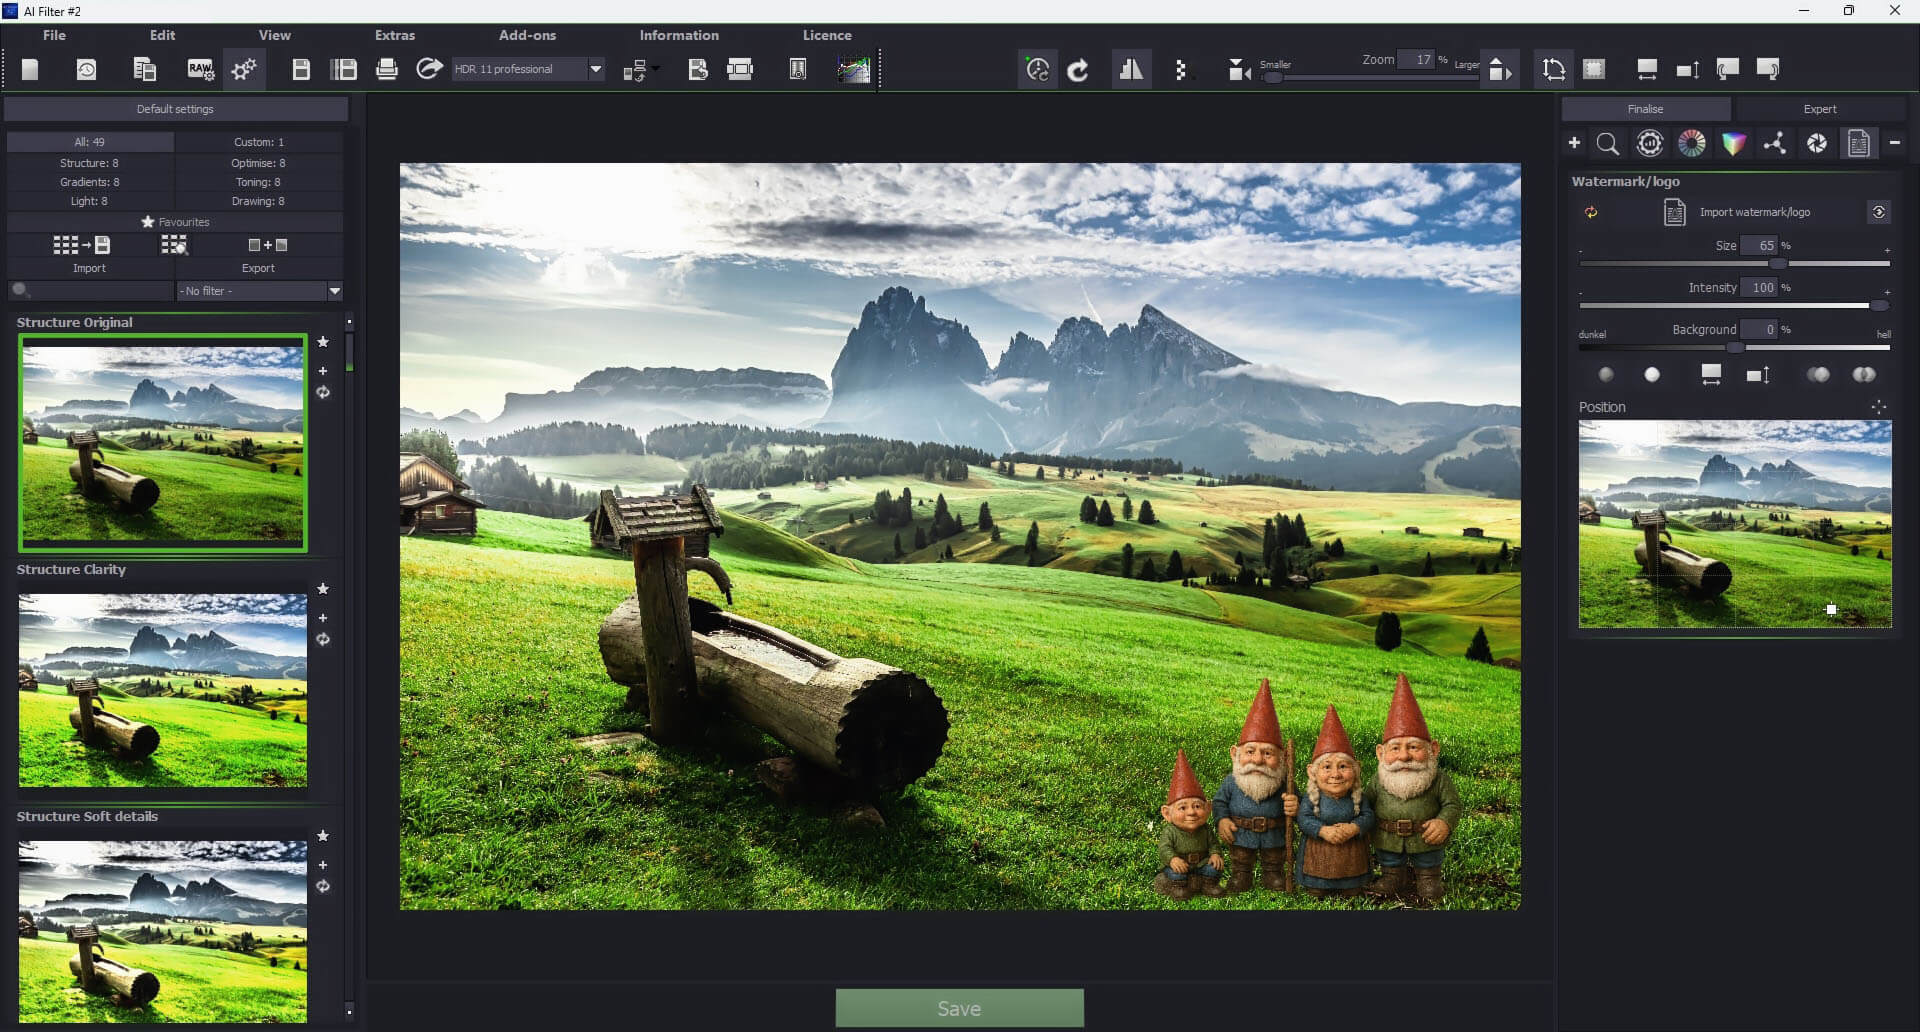The image size is (1920, 1032).
Task: Toggle the Watermark/logo panel document icon
Action: click(1859, 143)
